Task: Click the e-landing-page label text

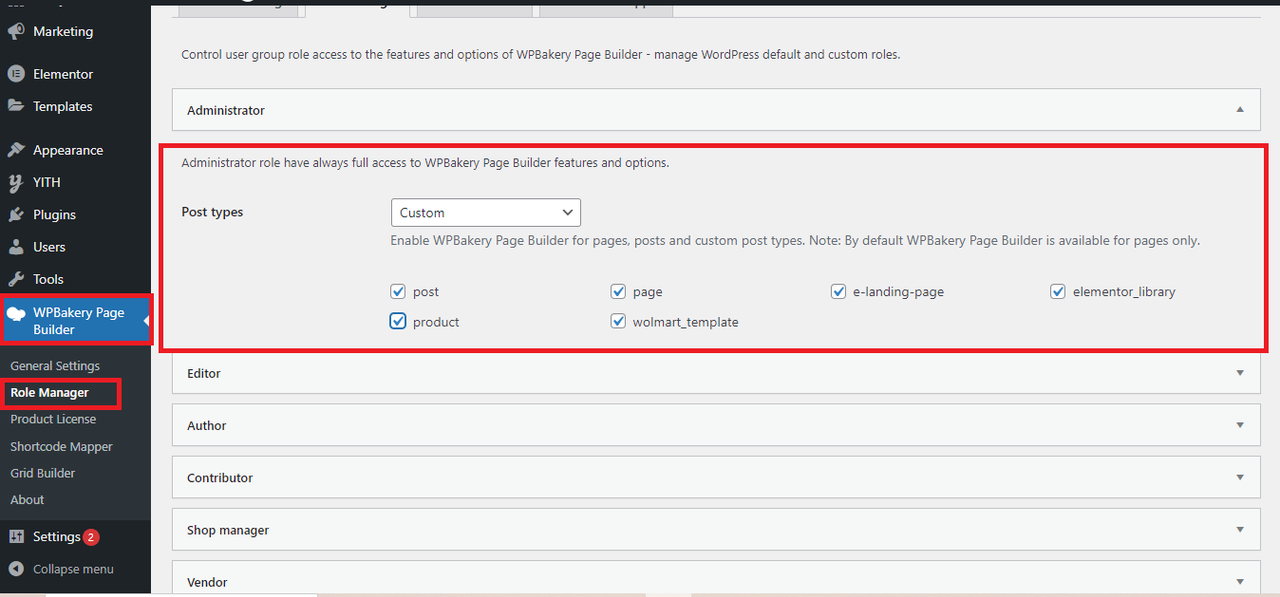Action: coord(898,292)
